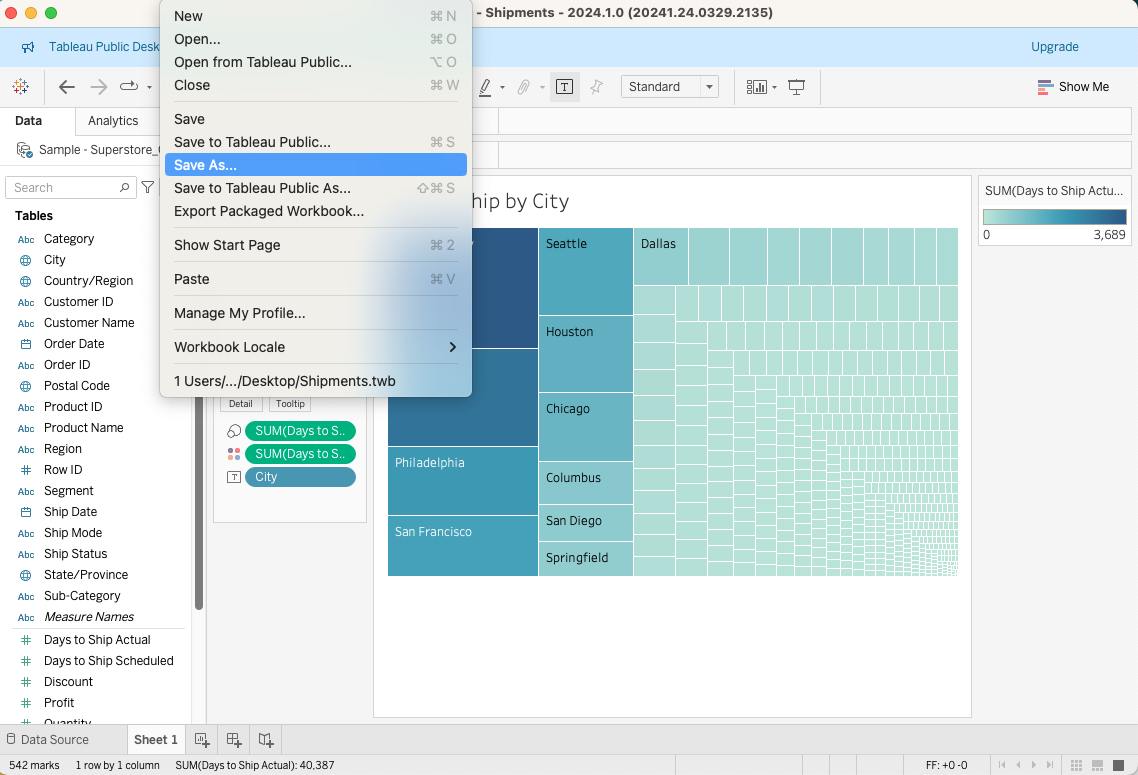Click the filter icon next to the search field
This screenshot has width=1138, height=775.
pyautogui.click(x=147, y=187)
